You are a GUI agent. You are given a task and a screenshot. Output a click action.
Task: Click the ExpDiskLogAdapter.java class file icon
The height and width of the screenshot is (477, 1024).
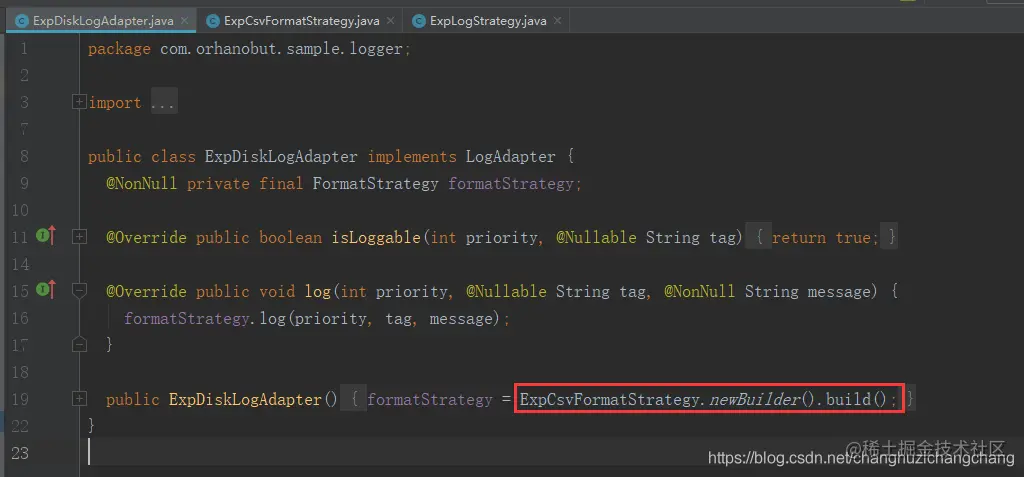(x=22, y=21)
